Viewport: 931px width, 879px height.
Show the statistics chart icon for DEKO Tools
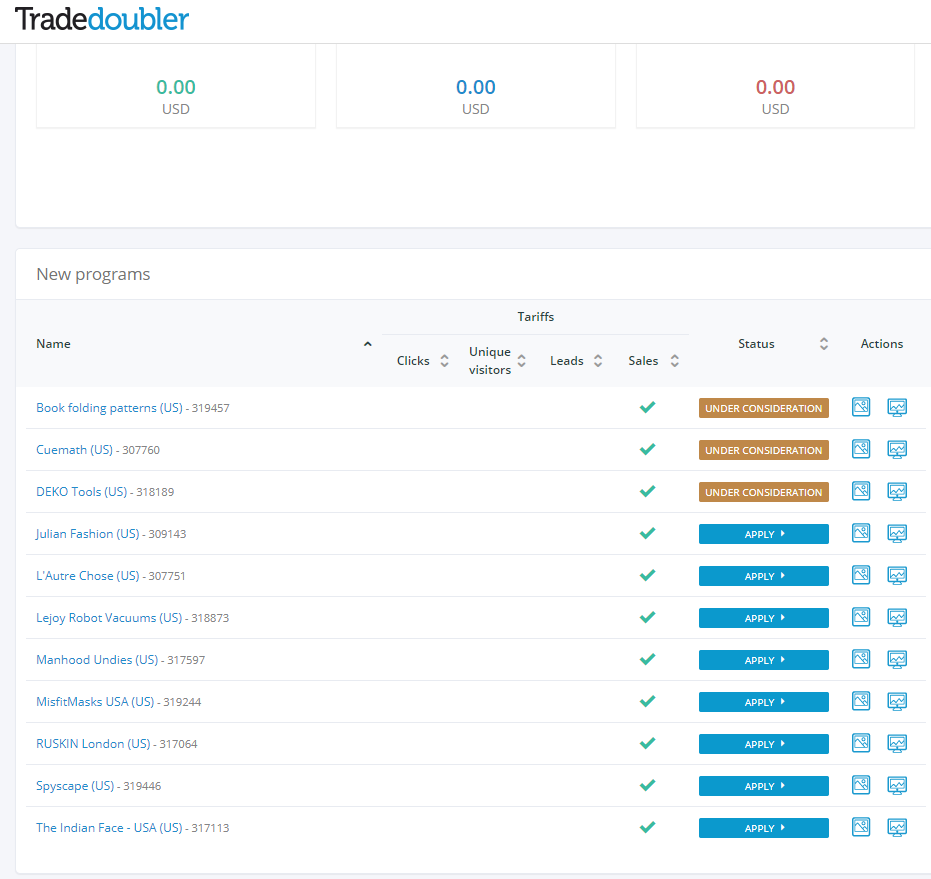pyautogui.click(x=897, y=491)
